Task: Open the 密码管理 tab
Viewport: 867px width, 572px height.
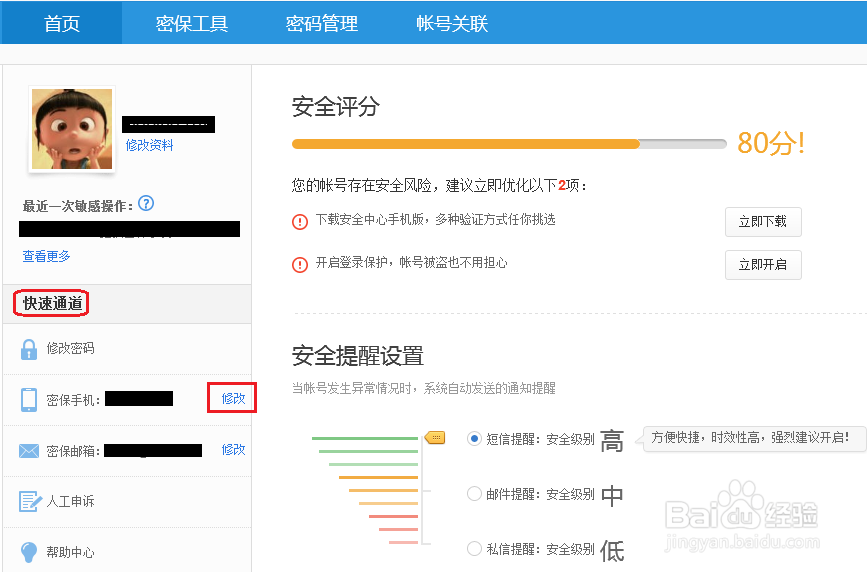Action: 322,24
